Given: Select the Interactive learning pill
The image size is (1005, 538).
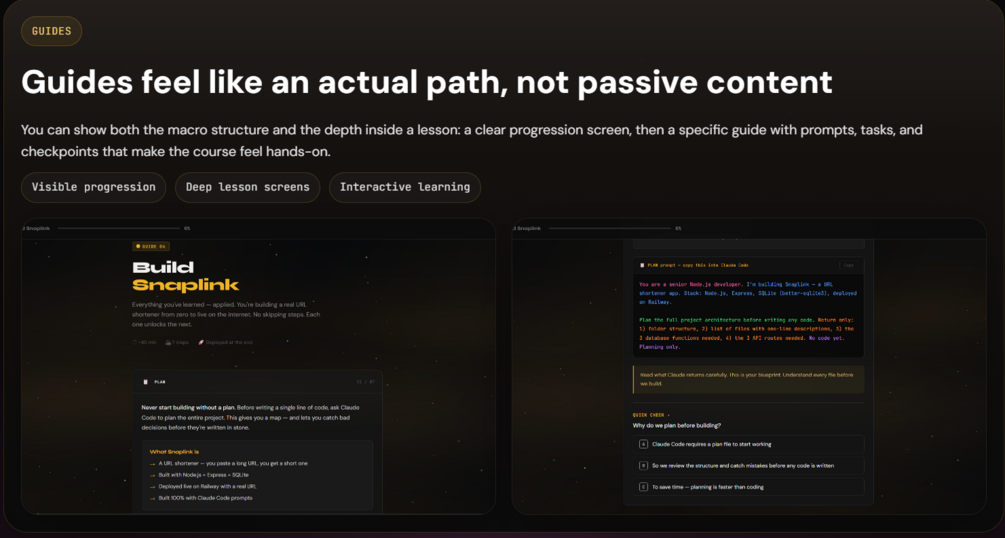Looking at the screenshot, I should click(404, 187).
